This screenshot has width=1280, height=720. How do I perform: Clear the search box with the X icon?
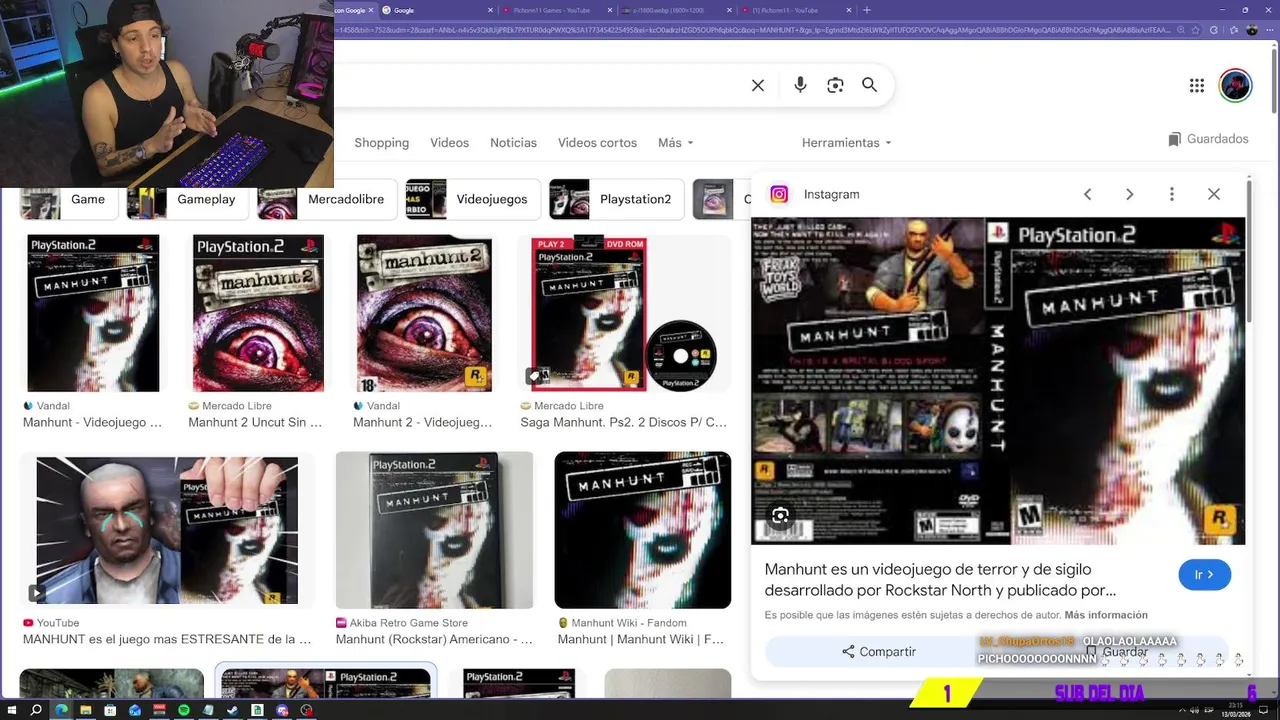[758, 86]
